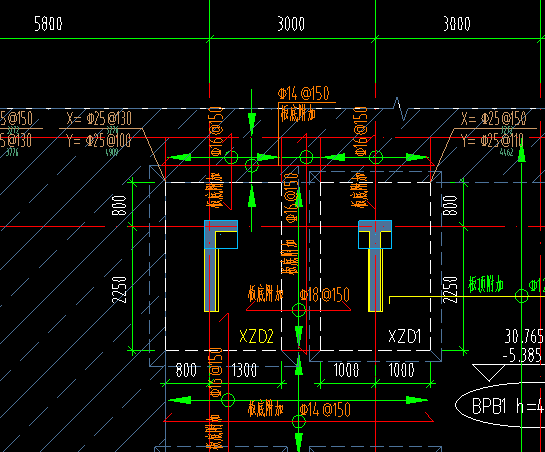Pick the Y= Φ25@100 reinforcement label

tap(99, 141)
